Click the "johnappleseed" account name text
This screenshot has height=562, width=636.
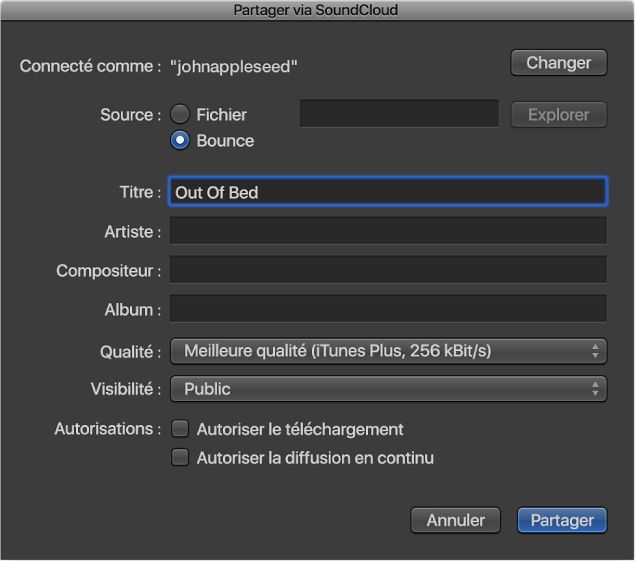tap(234, 67)
